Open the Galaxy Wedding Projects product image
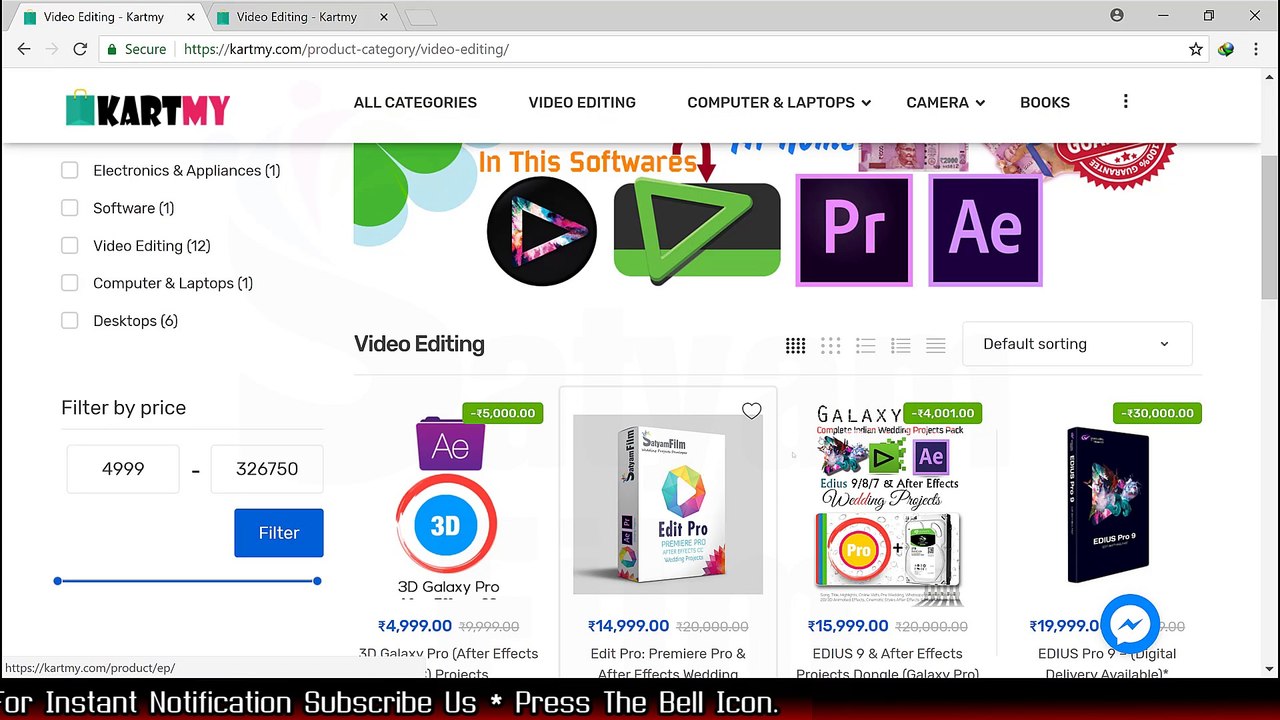This screenshot has height=720, width=1280. tap(888, 505)
